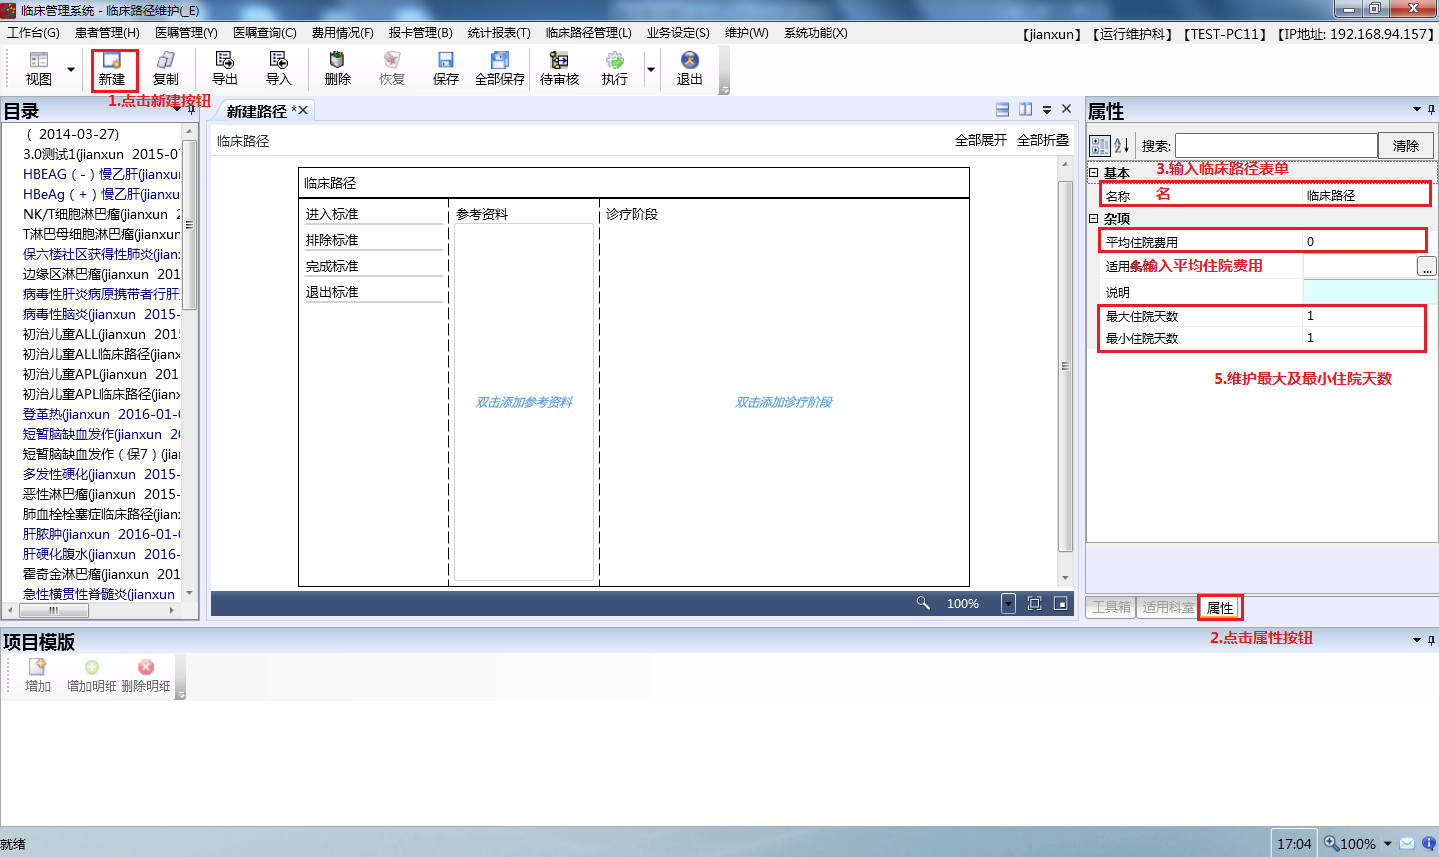
Task: Open the 视图 dropdown arrow in the toolbar
Action: 71,69
